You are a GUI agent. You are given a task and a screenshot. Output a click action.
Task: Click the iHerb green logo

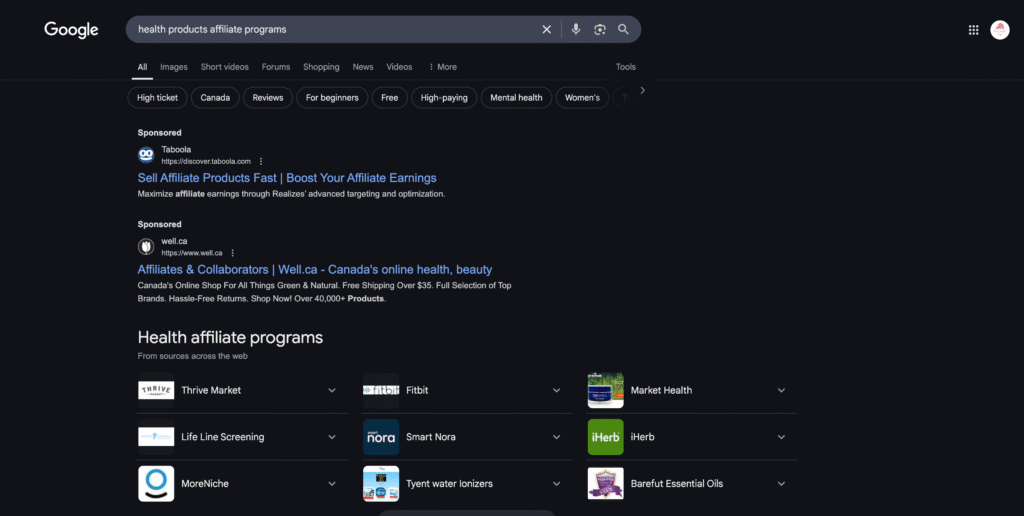click(605, 437)
